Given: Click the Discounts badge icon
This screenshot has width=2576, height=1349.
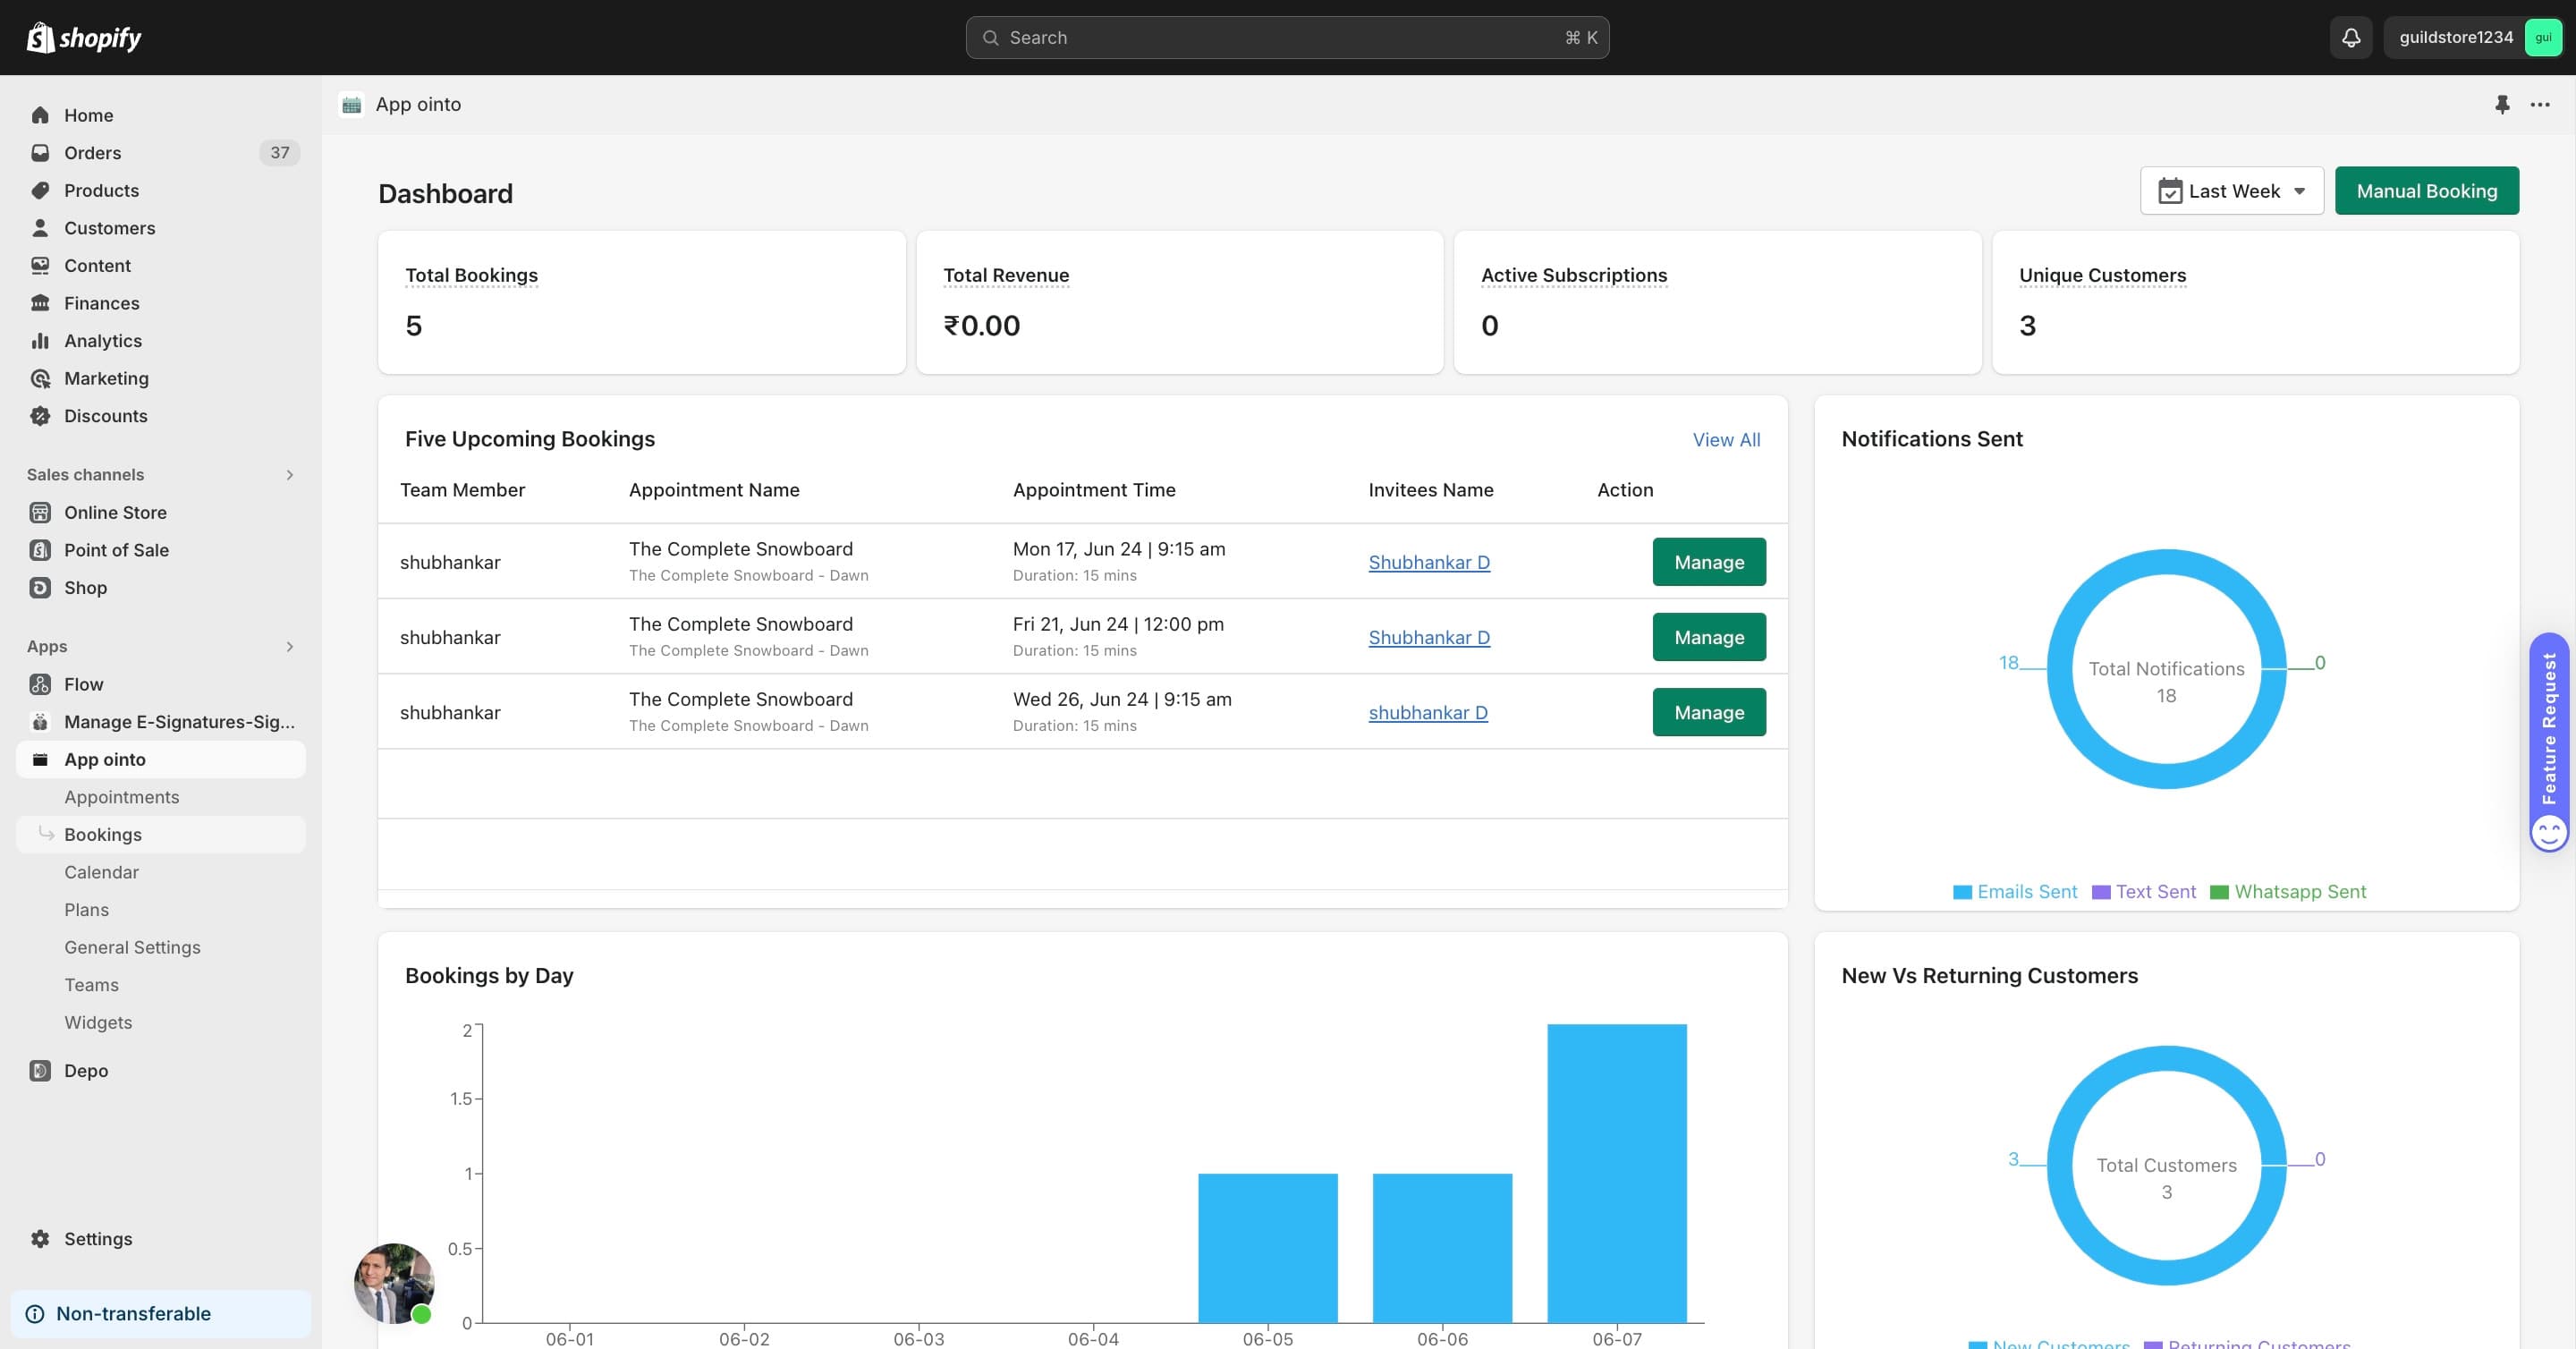Looking at the screenshot, I should (40, 416).
